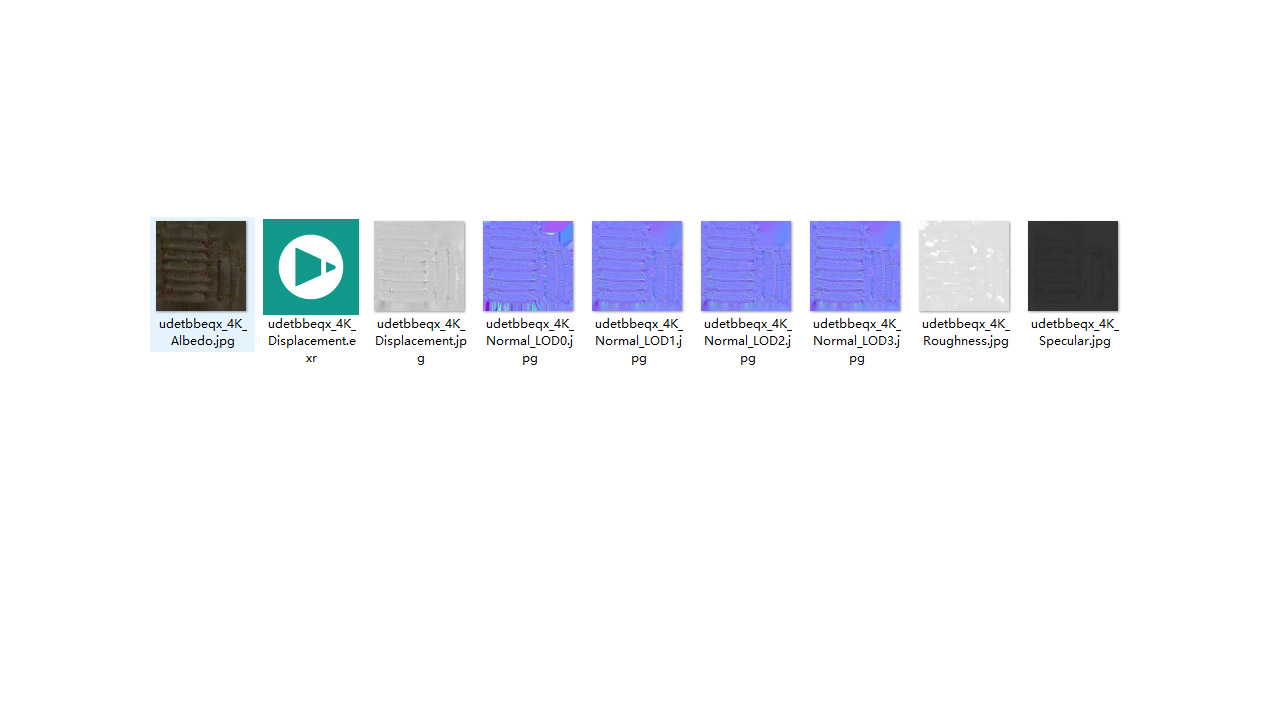Select the Roughness.jpg thumbnail

pos(964,266)
